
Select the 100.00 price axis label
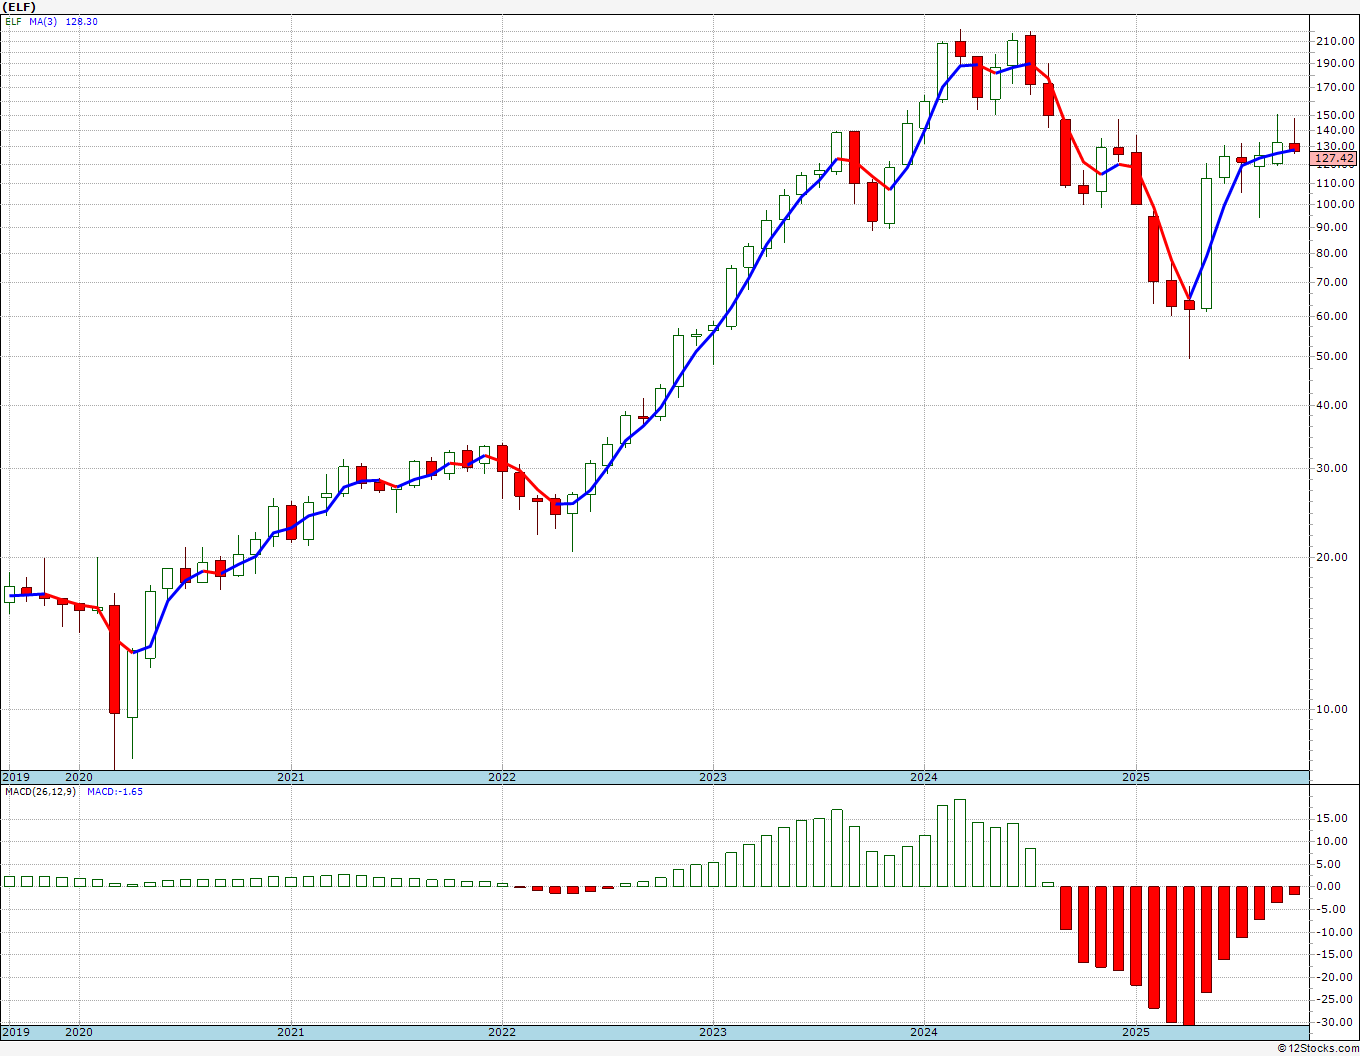pos(1334,204)
